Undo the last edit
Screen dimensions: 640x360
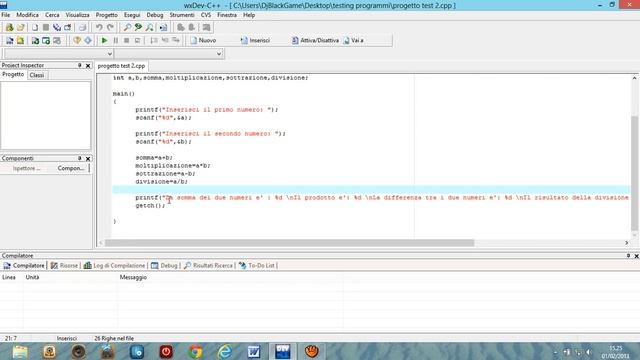[99, 27]
